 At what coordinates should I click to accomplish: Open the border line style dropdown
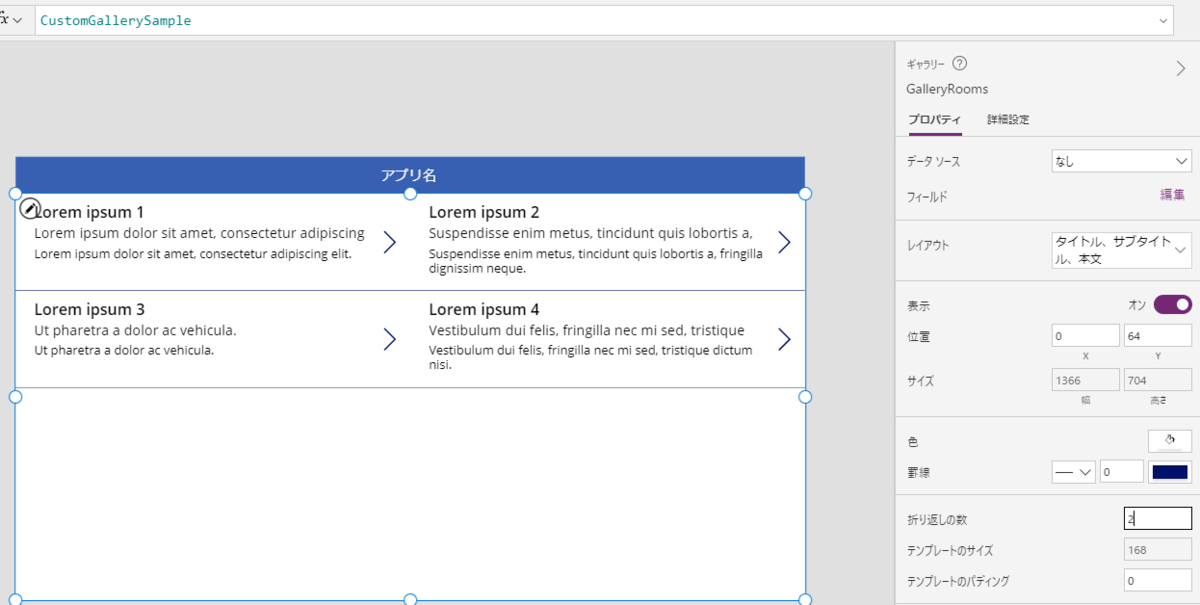click(1074, 472)
